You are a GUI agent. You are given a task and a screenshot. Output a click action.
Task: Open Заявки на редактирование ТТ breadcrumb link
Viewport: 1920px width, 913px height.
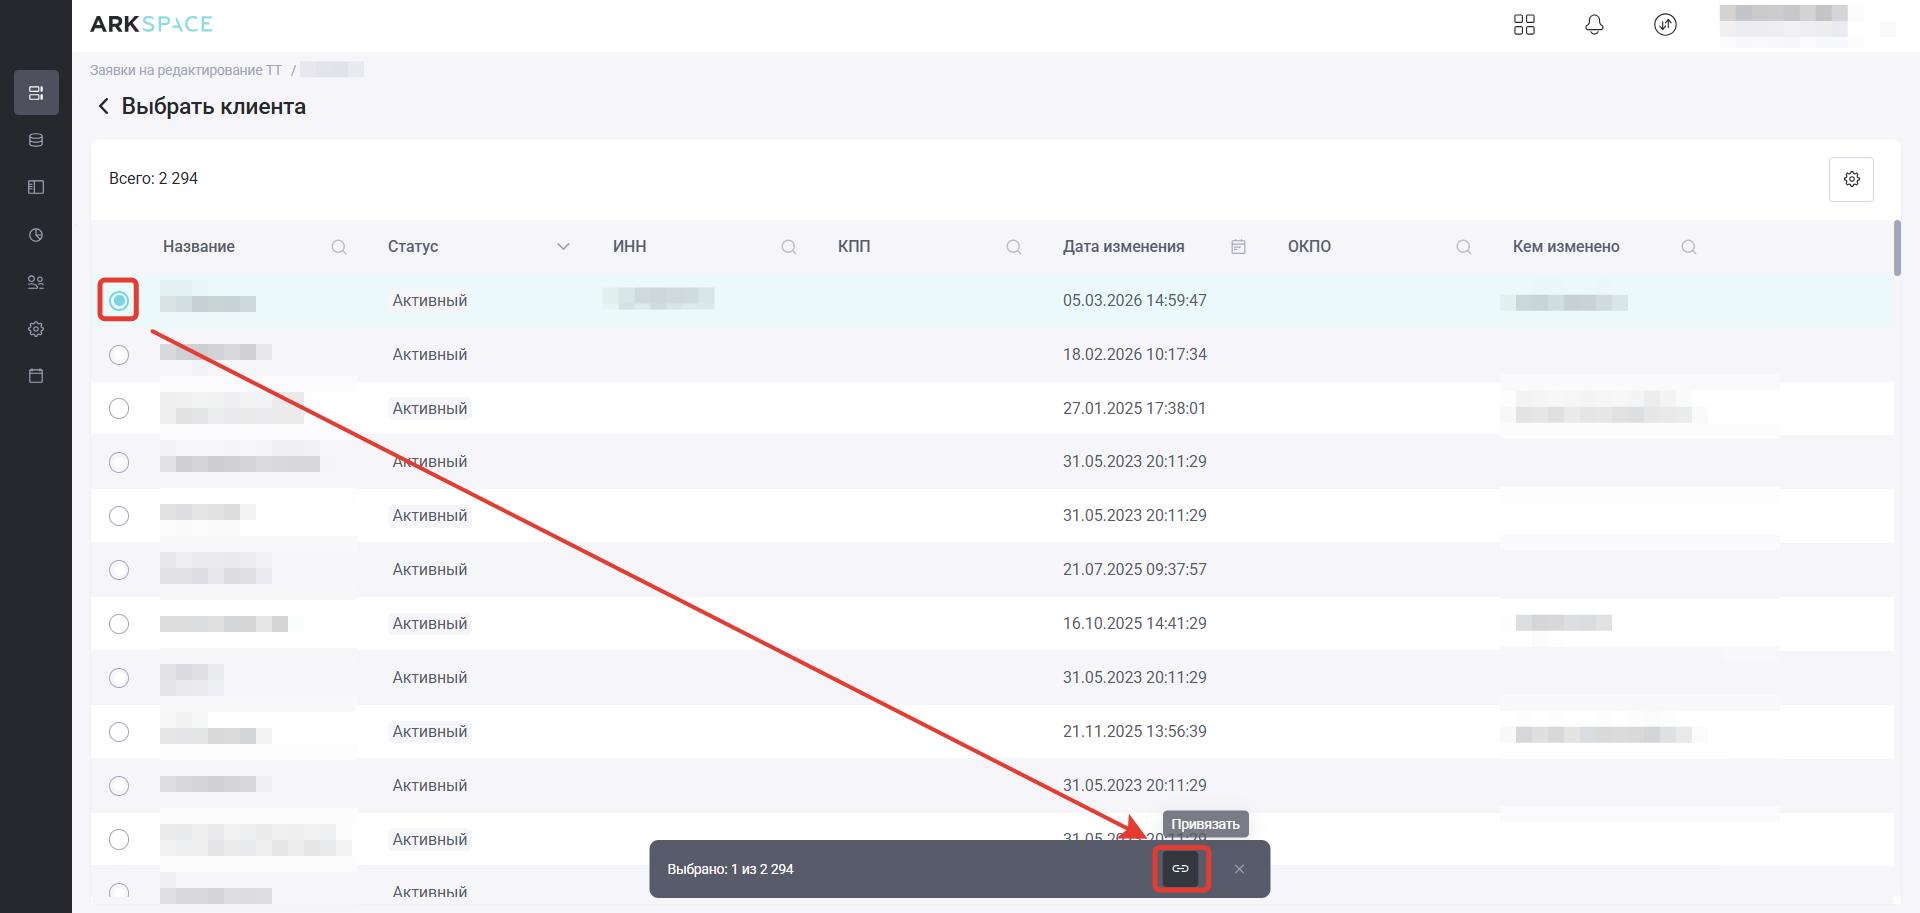[x=186, y=70]
